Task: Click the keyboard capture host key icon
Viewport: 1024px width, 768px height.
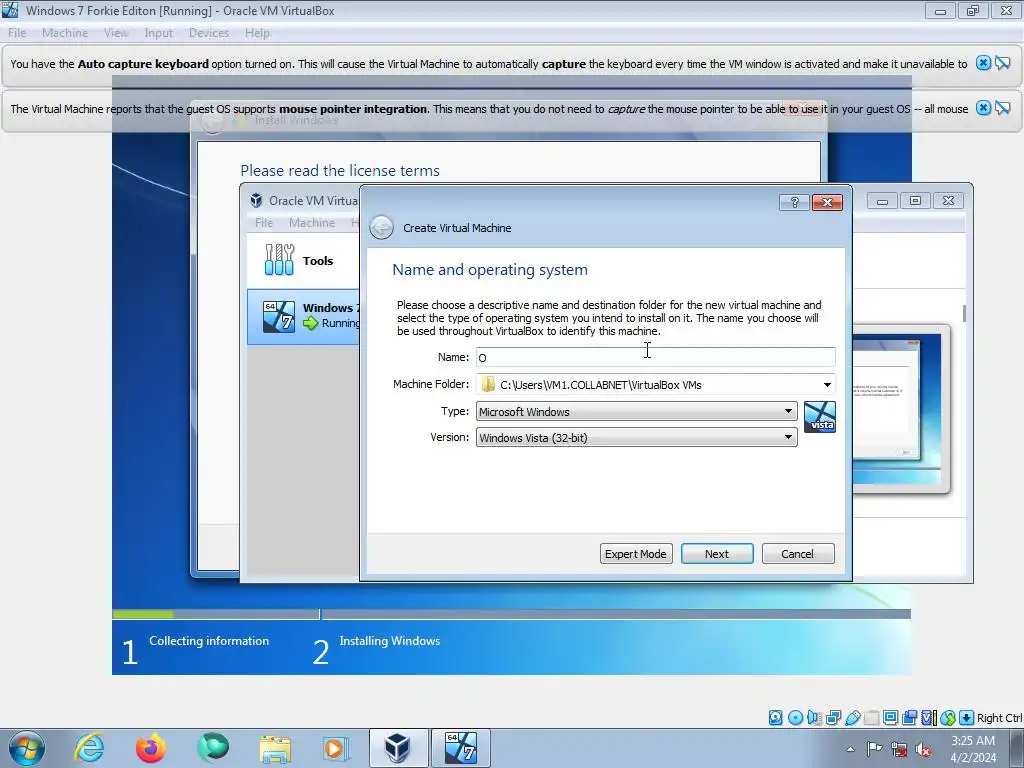Action: [x=967, y=718]
